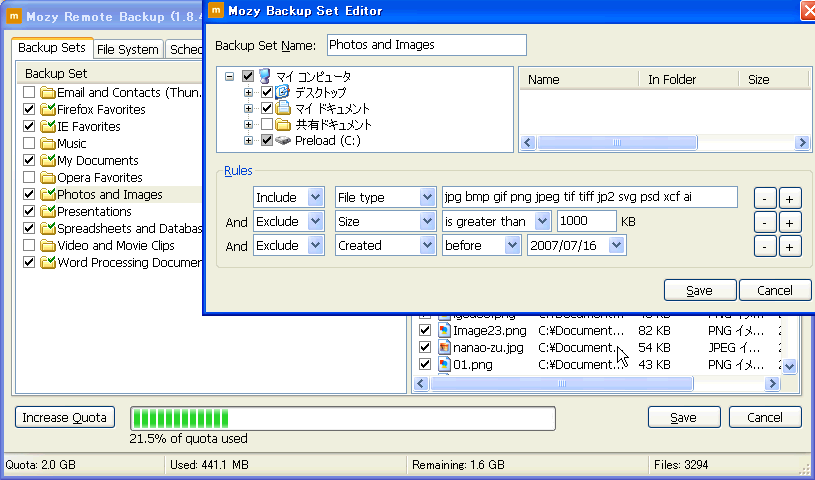Click the Preload (C:) drive icon

point(283,140)
